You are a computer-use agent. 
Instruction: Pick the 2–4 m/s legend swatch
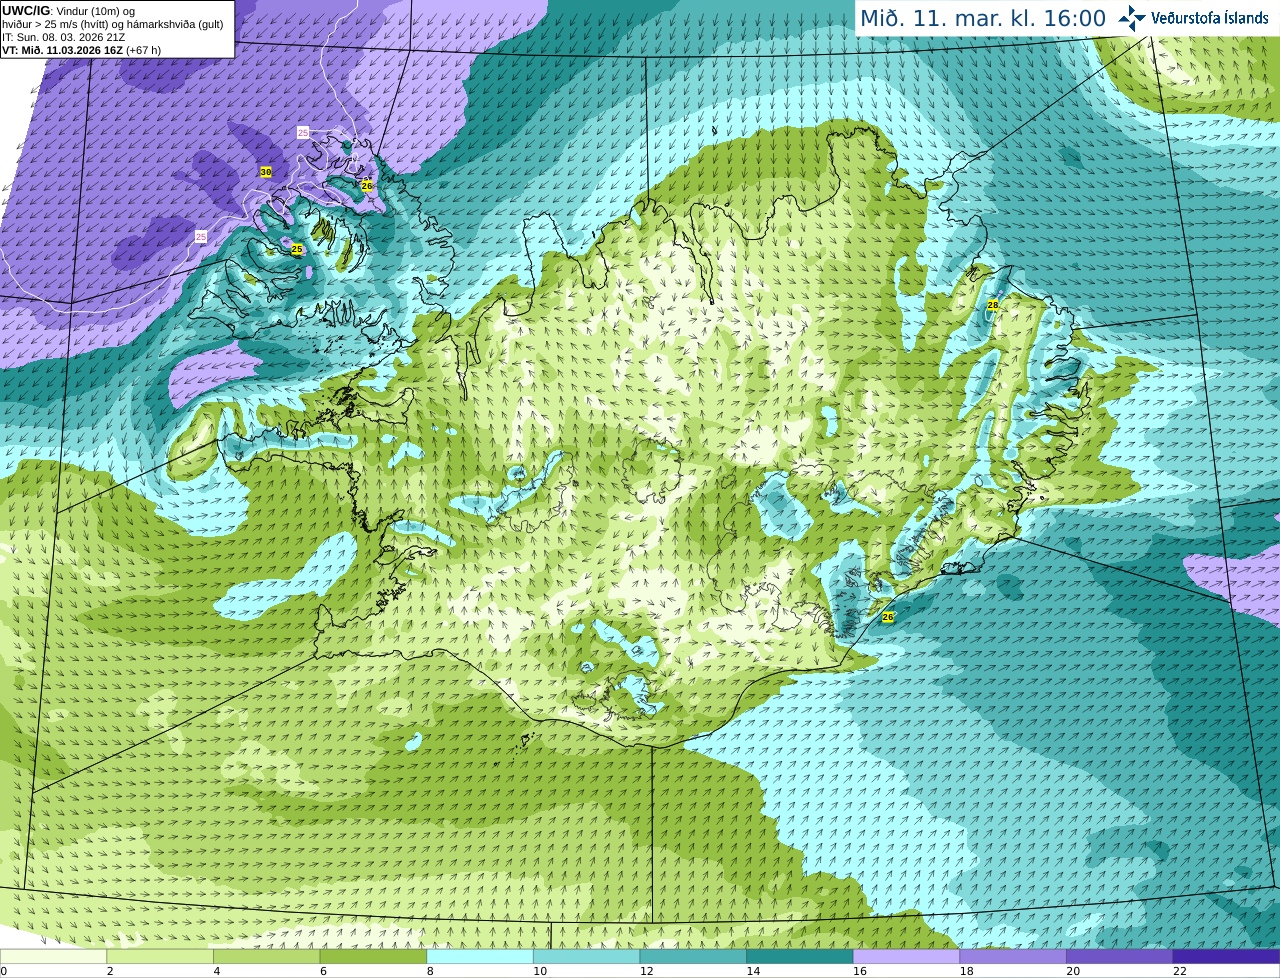coord(160,956)
